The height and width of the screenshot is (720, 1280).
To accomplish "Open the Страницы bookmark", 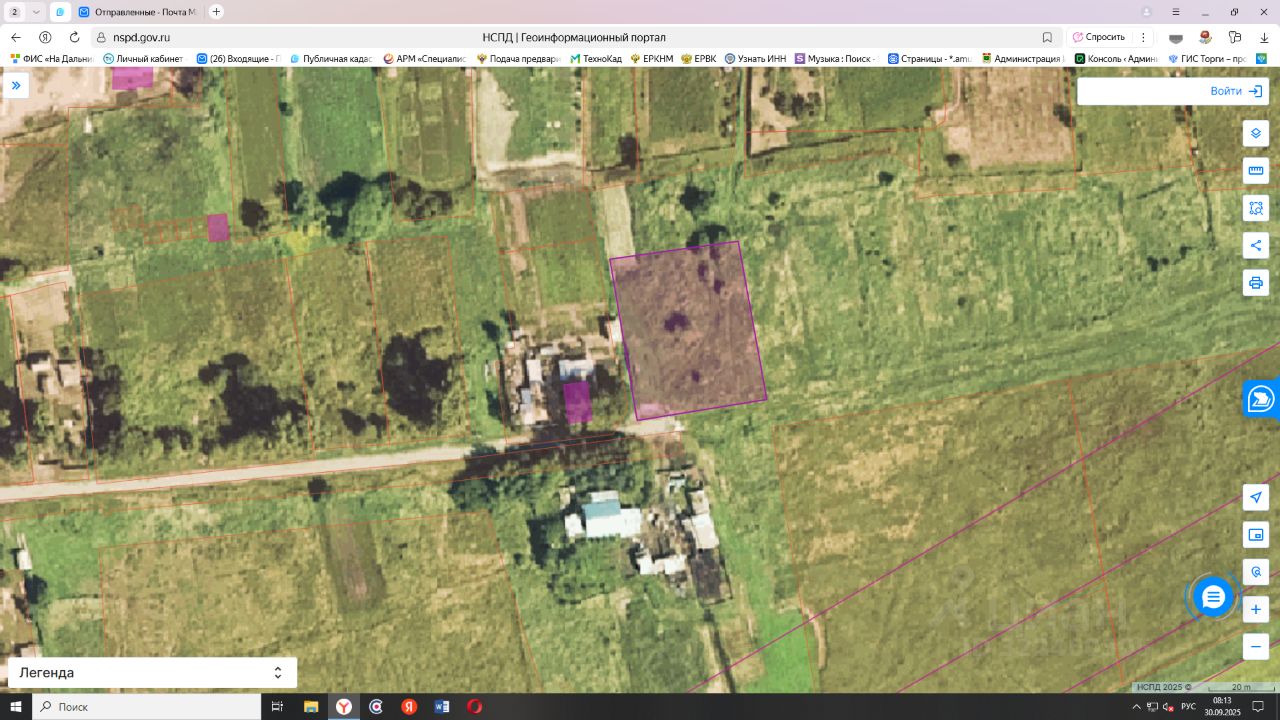I will click(929, 59).
